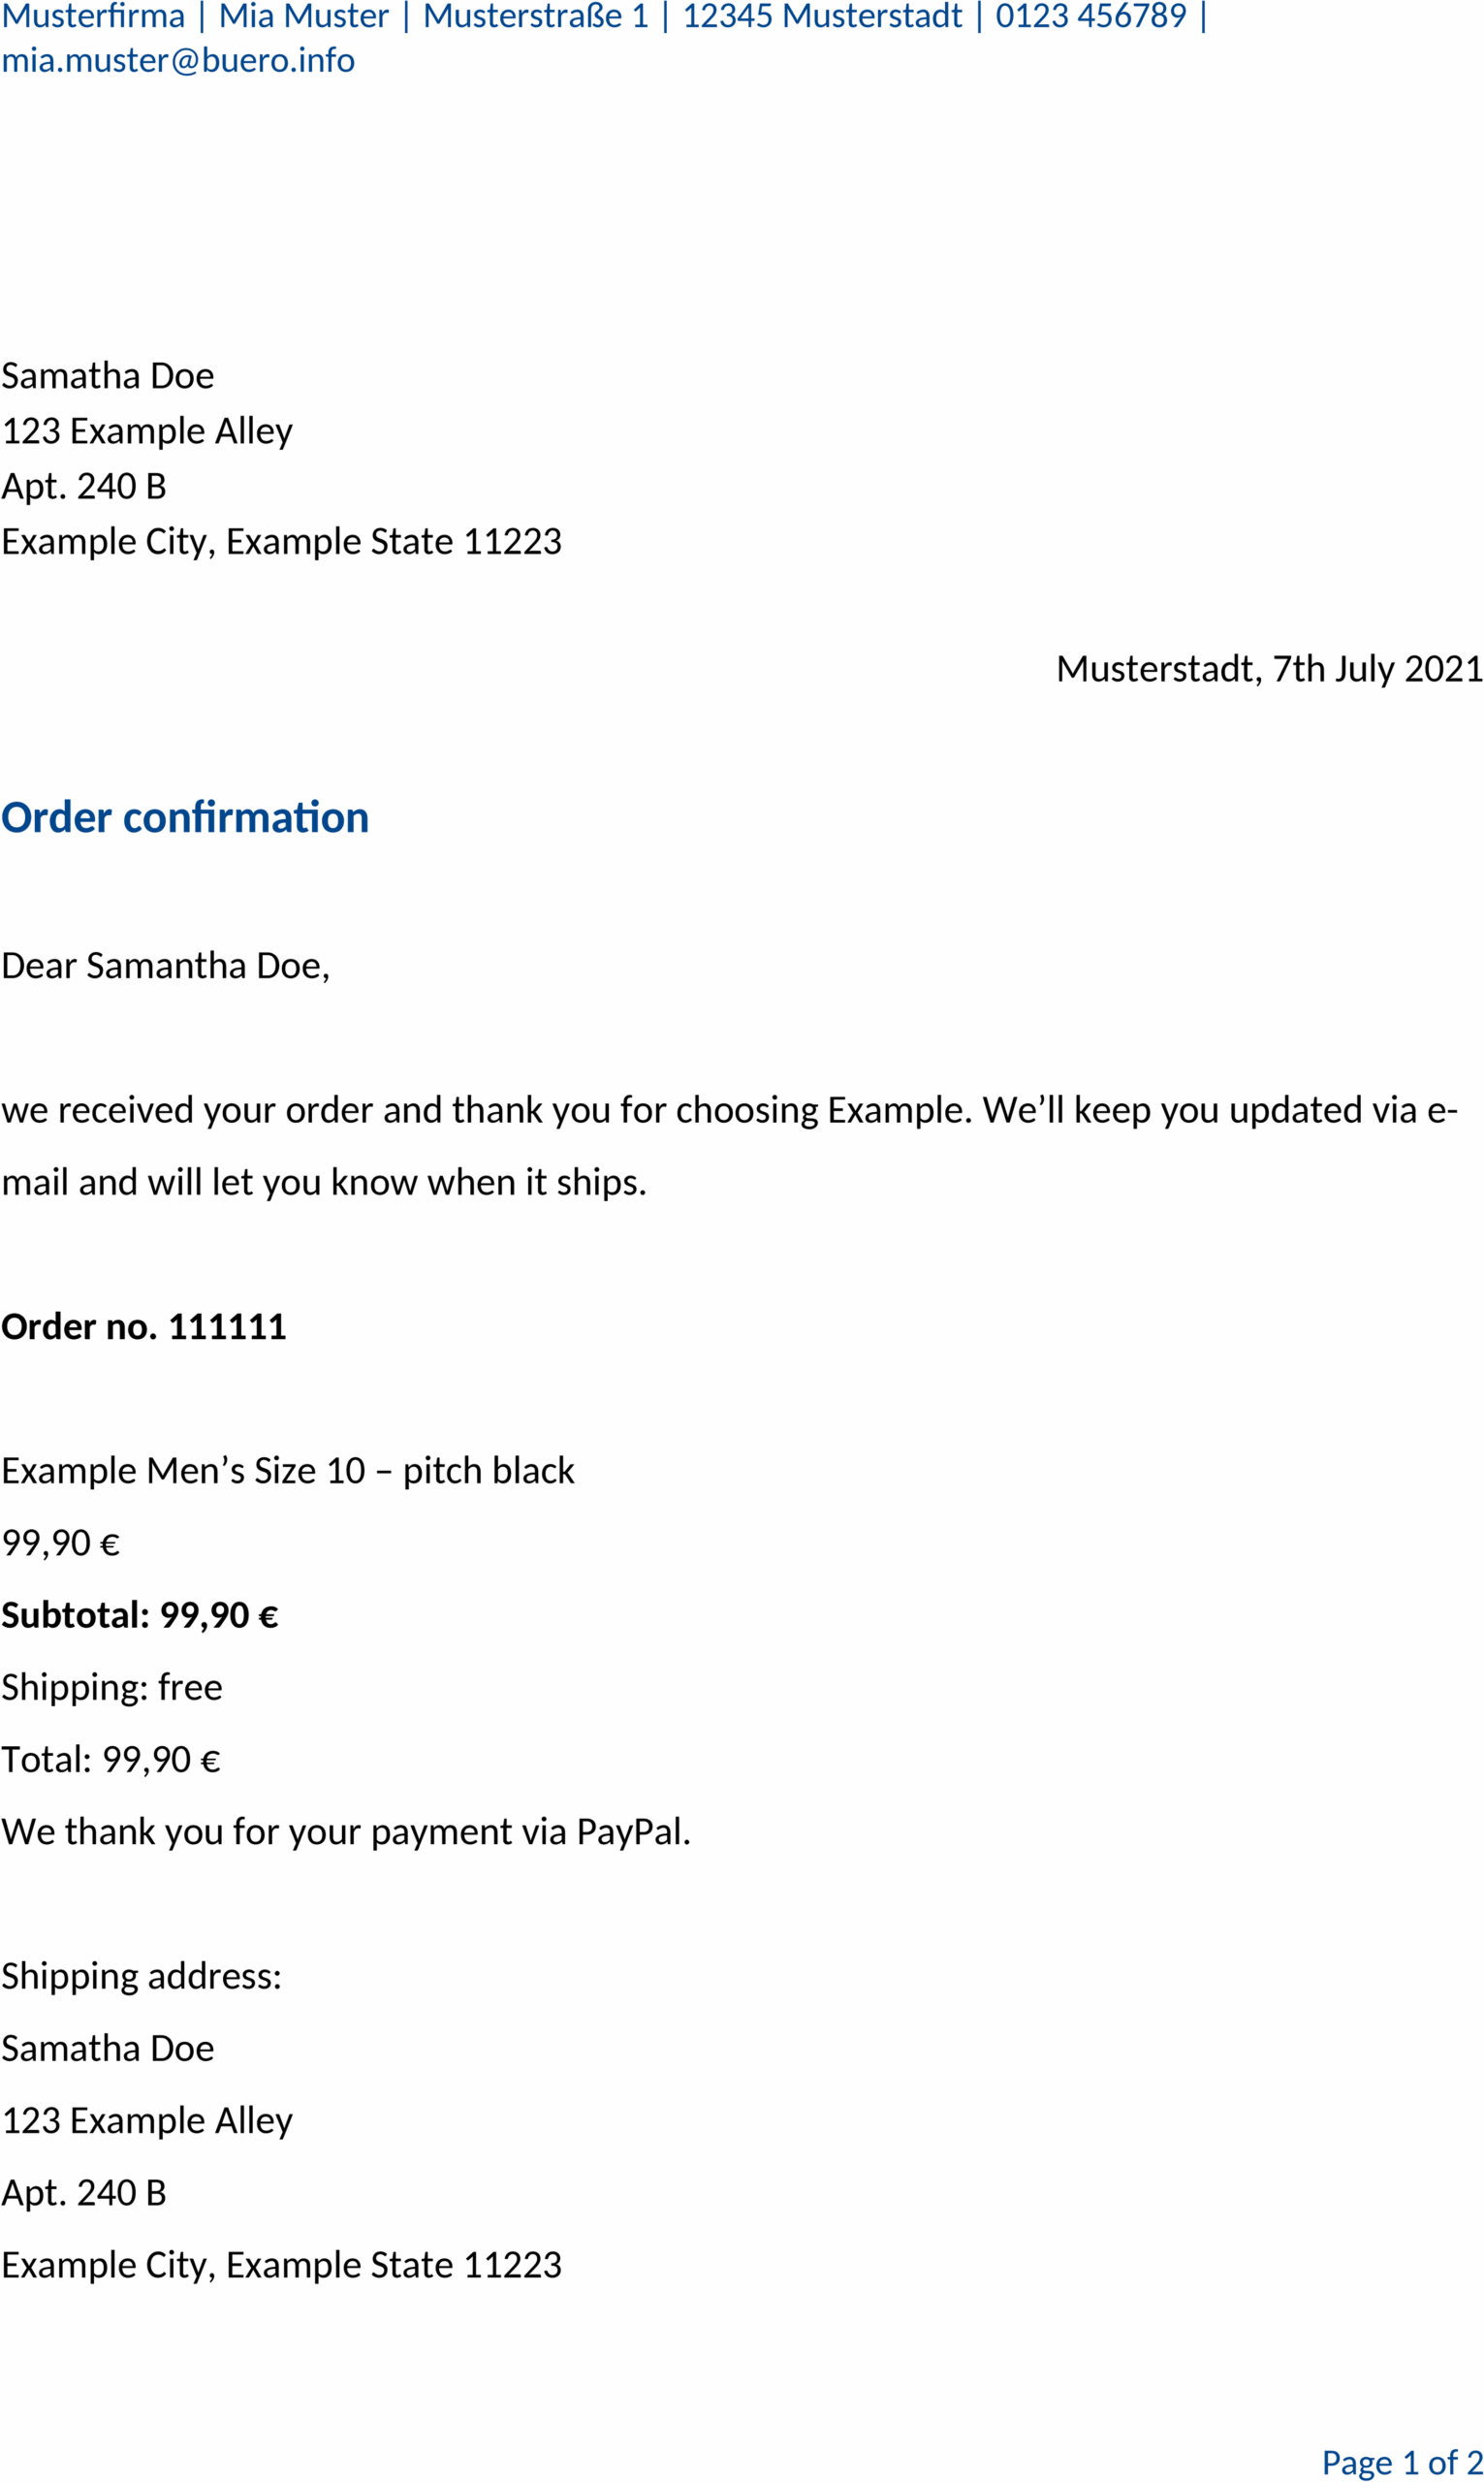Click the Total: 99,90 € line
The width and height of the screenshot is (1484, 2482).
coord(110,1759)
